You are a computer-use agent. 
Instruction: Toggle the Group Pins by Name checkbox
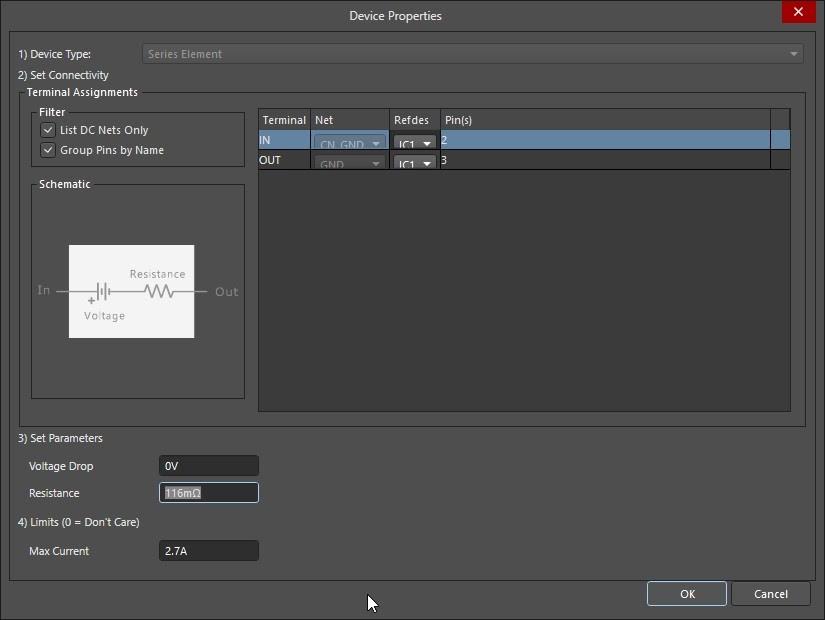(48, 150)
